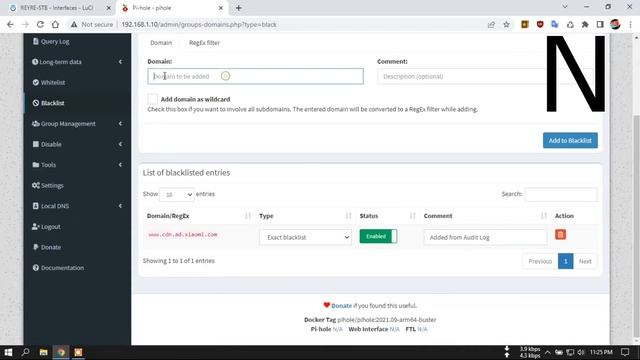Screen dimensions: 640x360
Task: Click the Blacklist ban icon
Action: 36,103
